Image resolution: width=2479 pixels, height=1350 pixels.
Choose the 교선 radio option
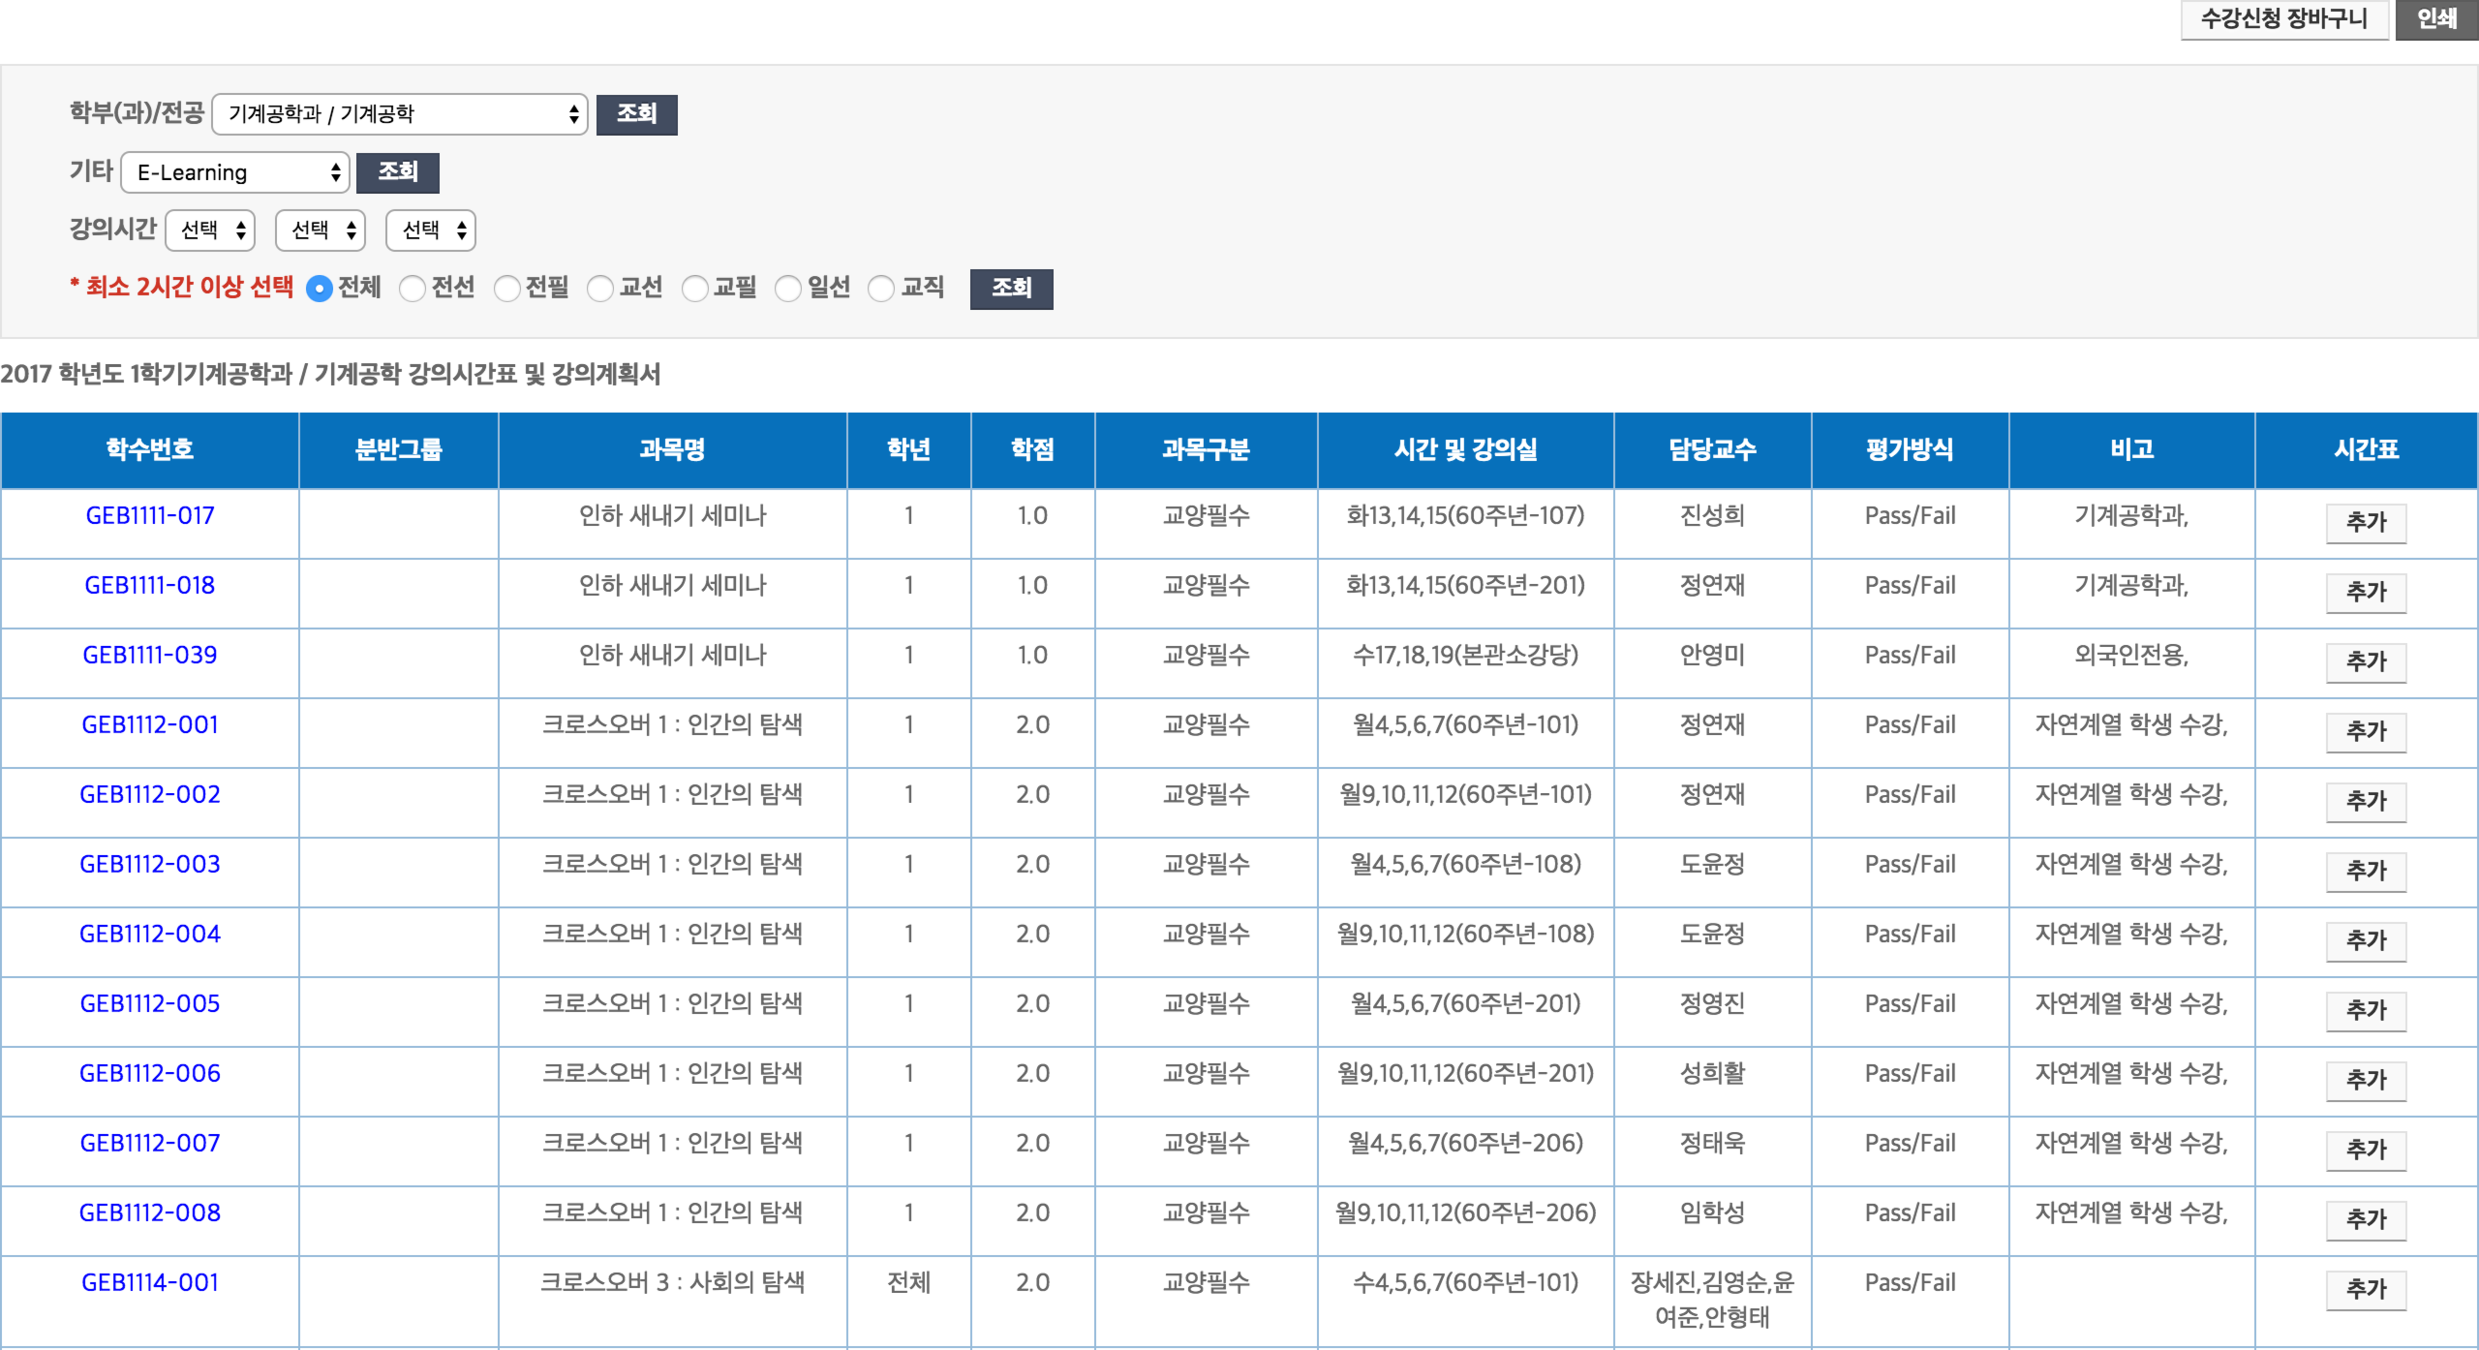point(600,289)
